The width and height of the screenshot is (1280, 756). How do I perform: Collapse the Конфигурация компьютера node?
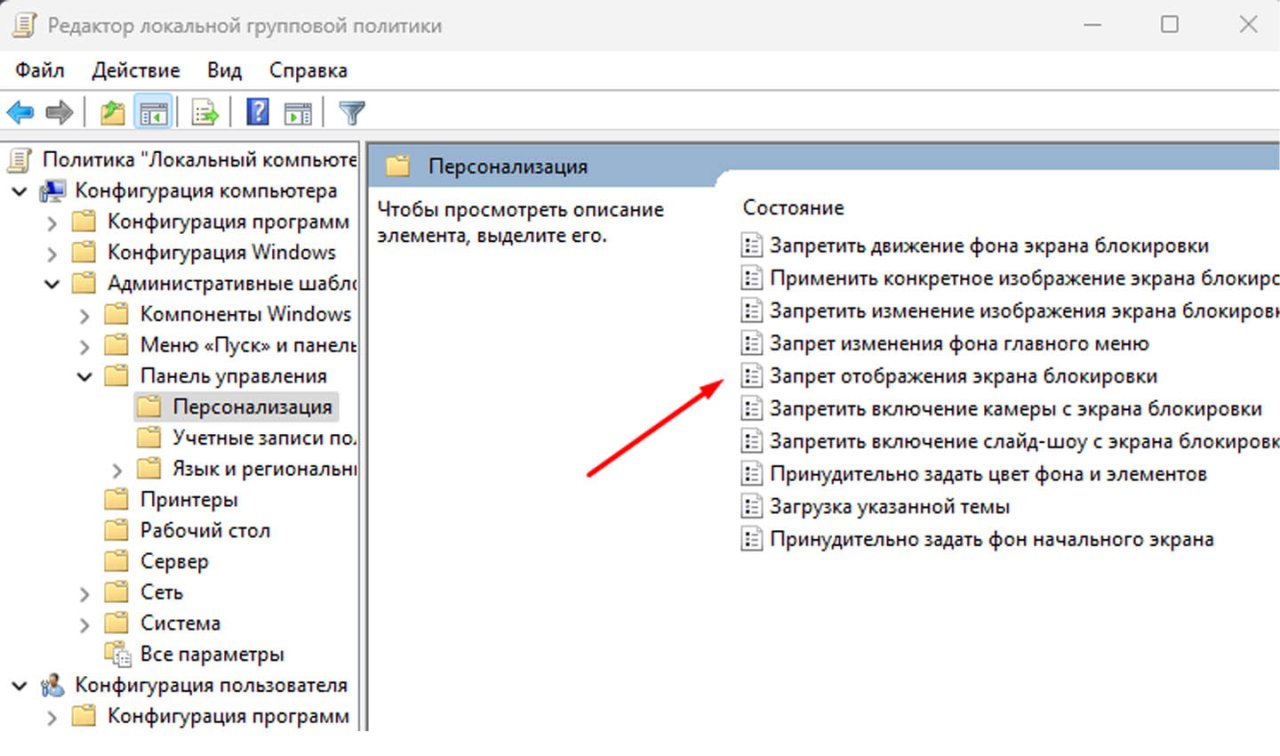point(20,191)
